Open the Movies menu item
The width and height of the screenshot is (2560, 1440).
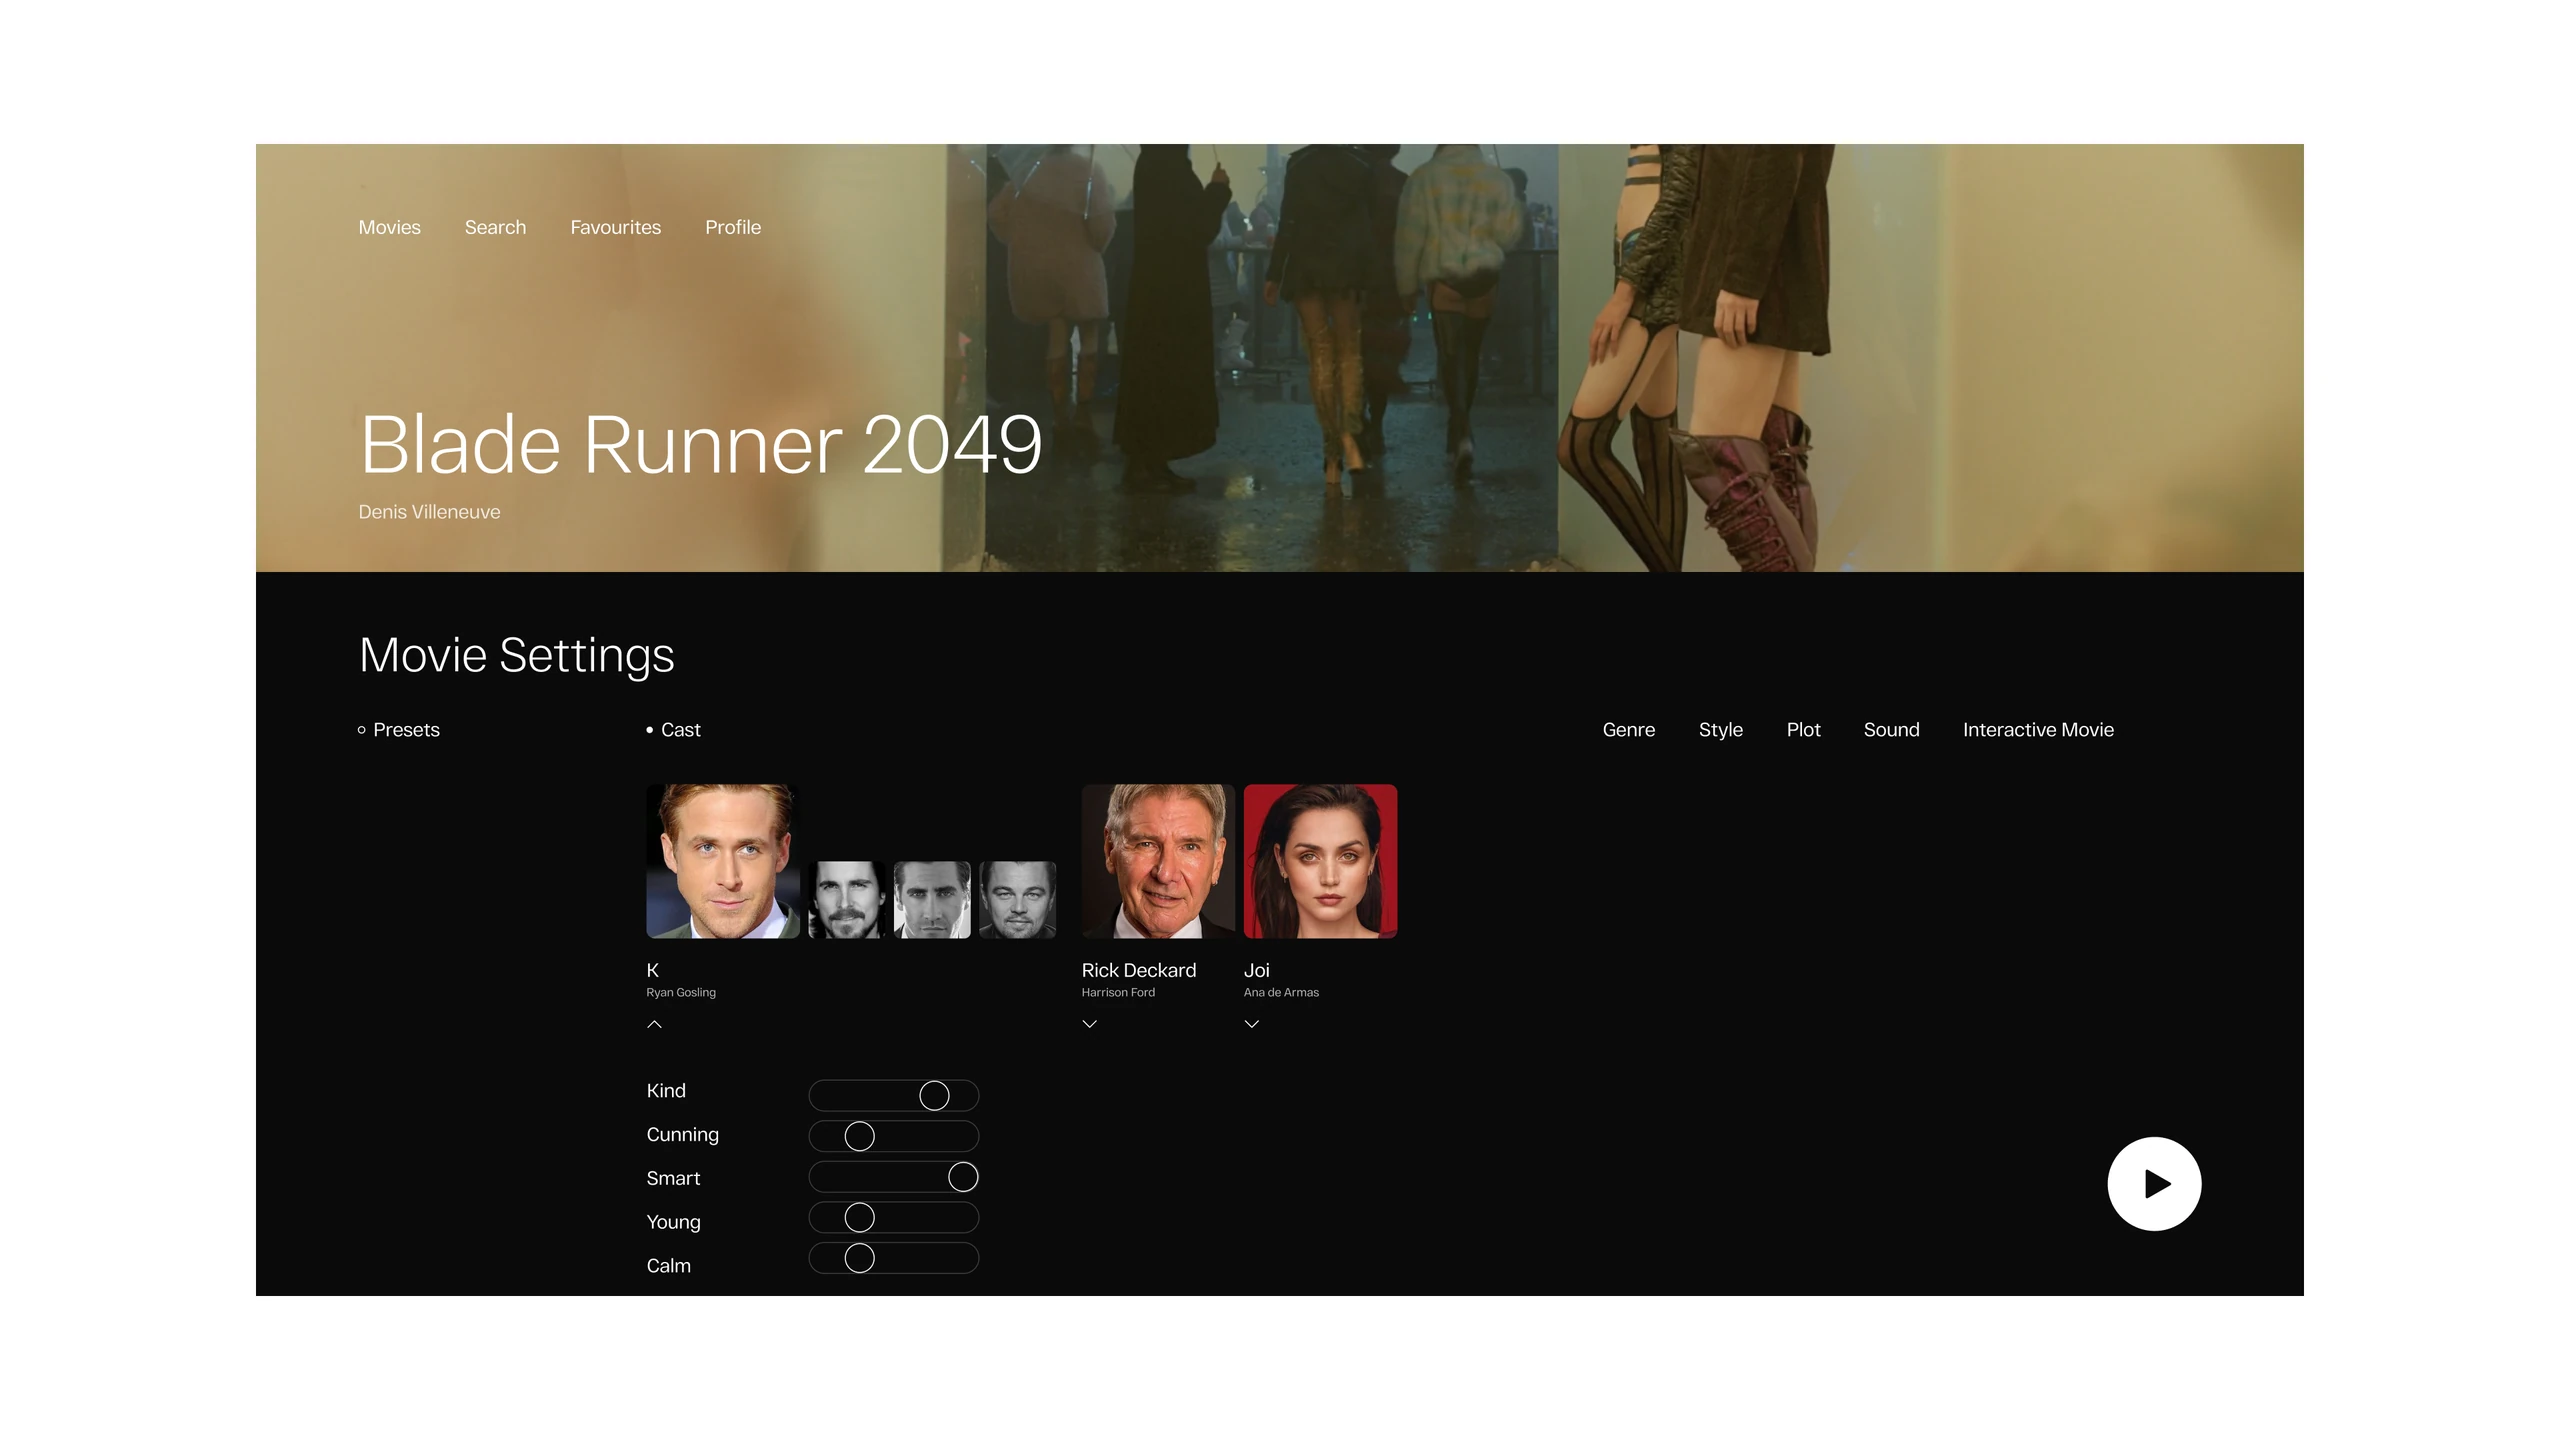click(390, 228)
